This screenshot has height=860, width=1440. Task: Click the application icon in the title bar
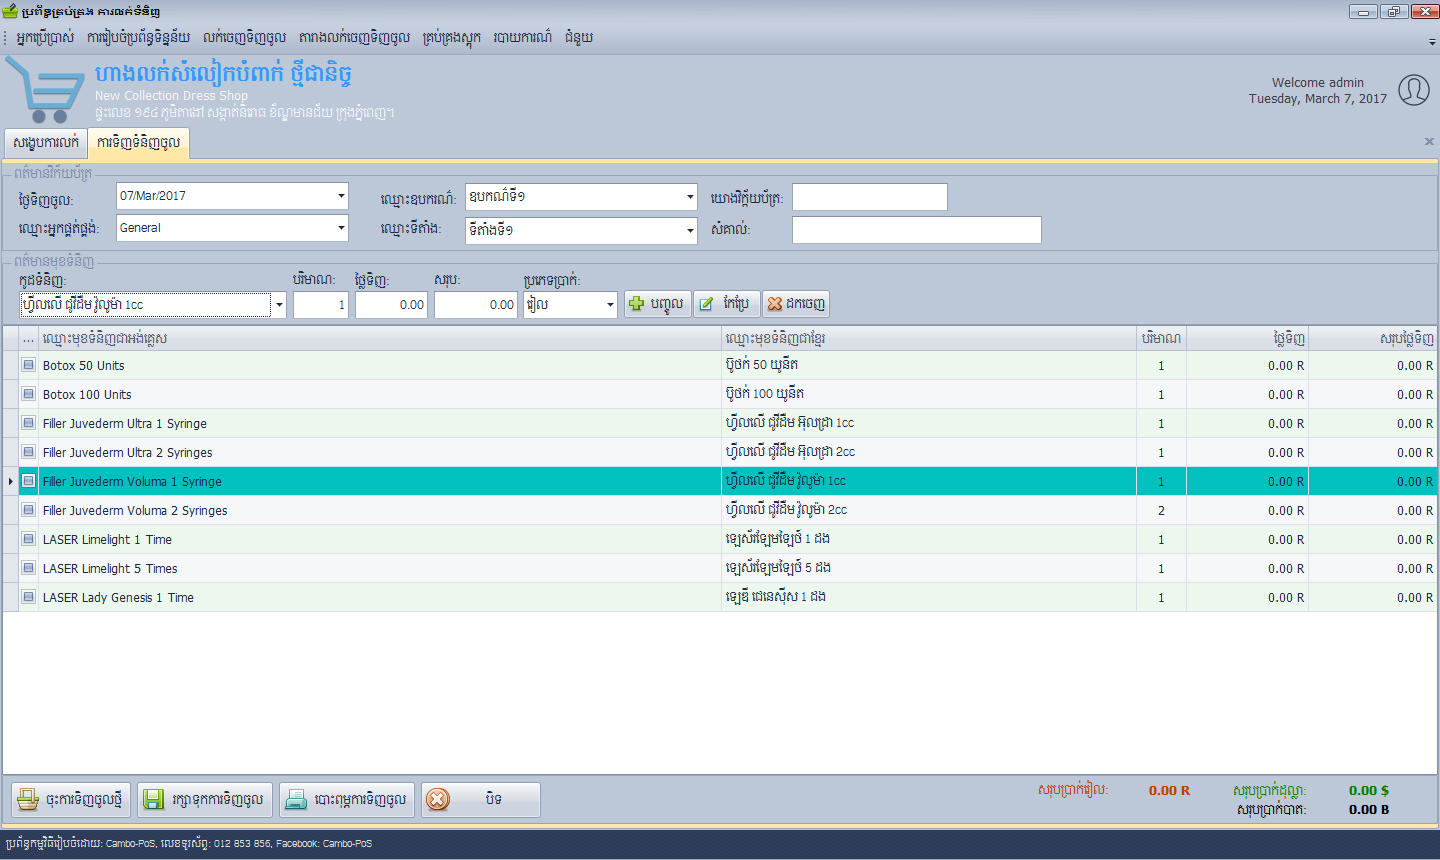click(10, 11)
